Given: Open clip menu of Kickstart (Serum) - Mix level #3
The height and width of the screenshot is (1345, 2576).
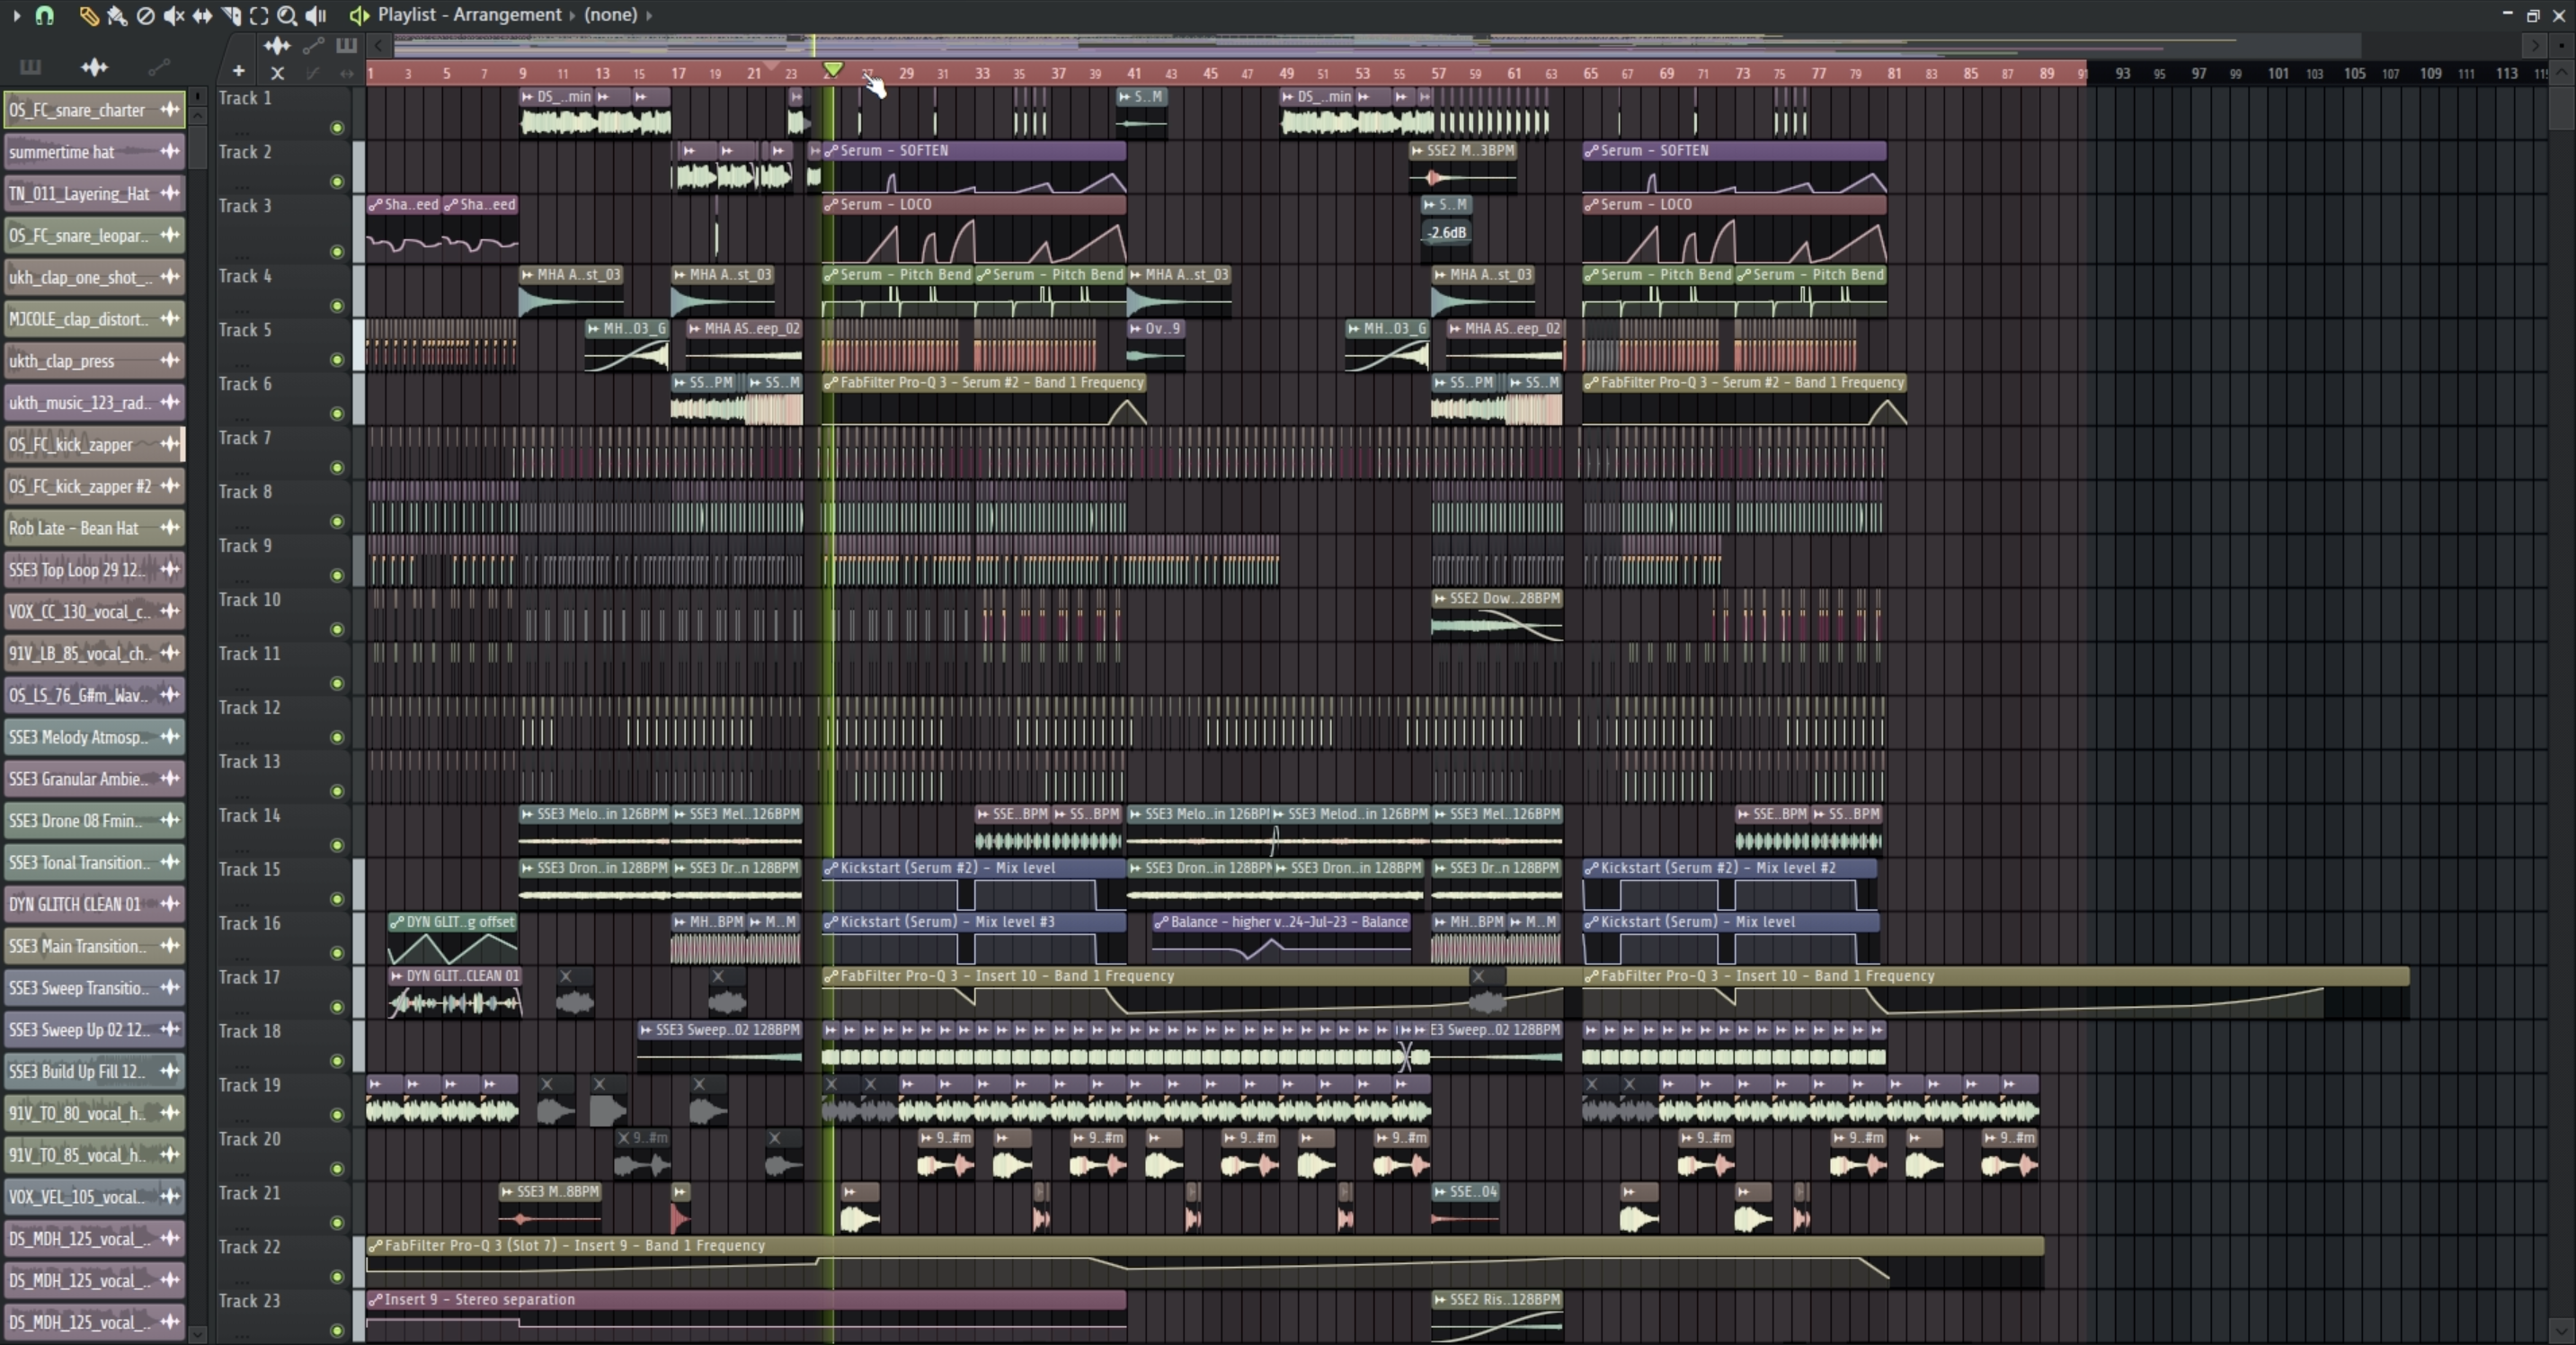Looking at the screenshot, I should tap(830, 922).
